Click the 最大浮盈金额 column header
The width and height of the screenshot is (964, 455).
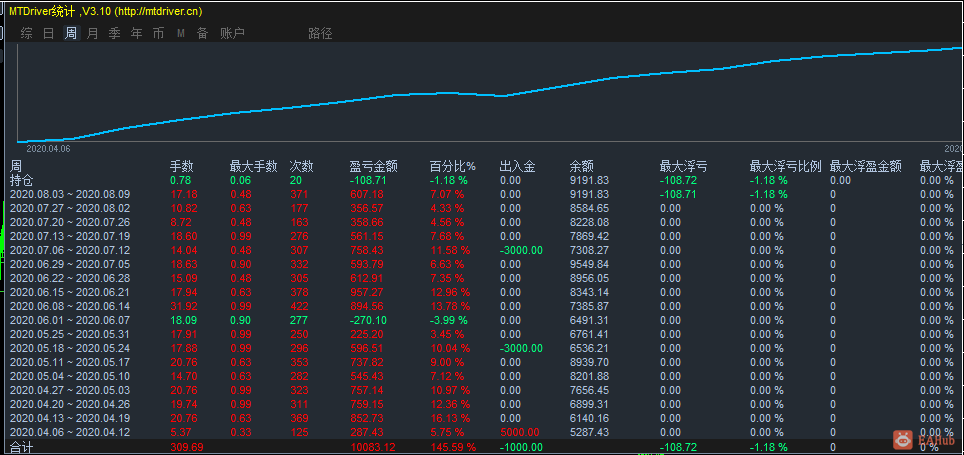pyautogui.click(x=866, y=166)
